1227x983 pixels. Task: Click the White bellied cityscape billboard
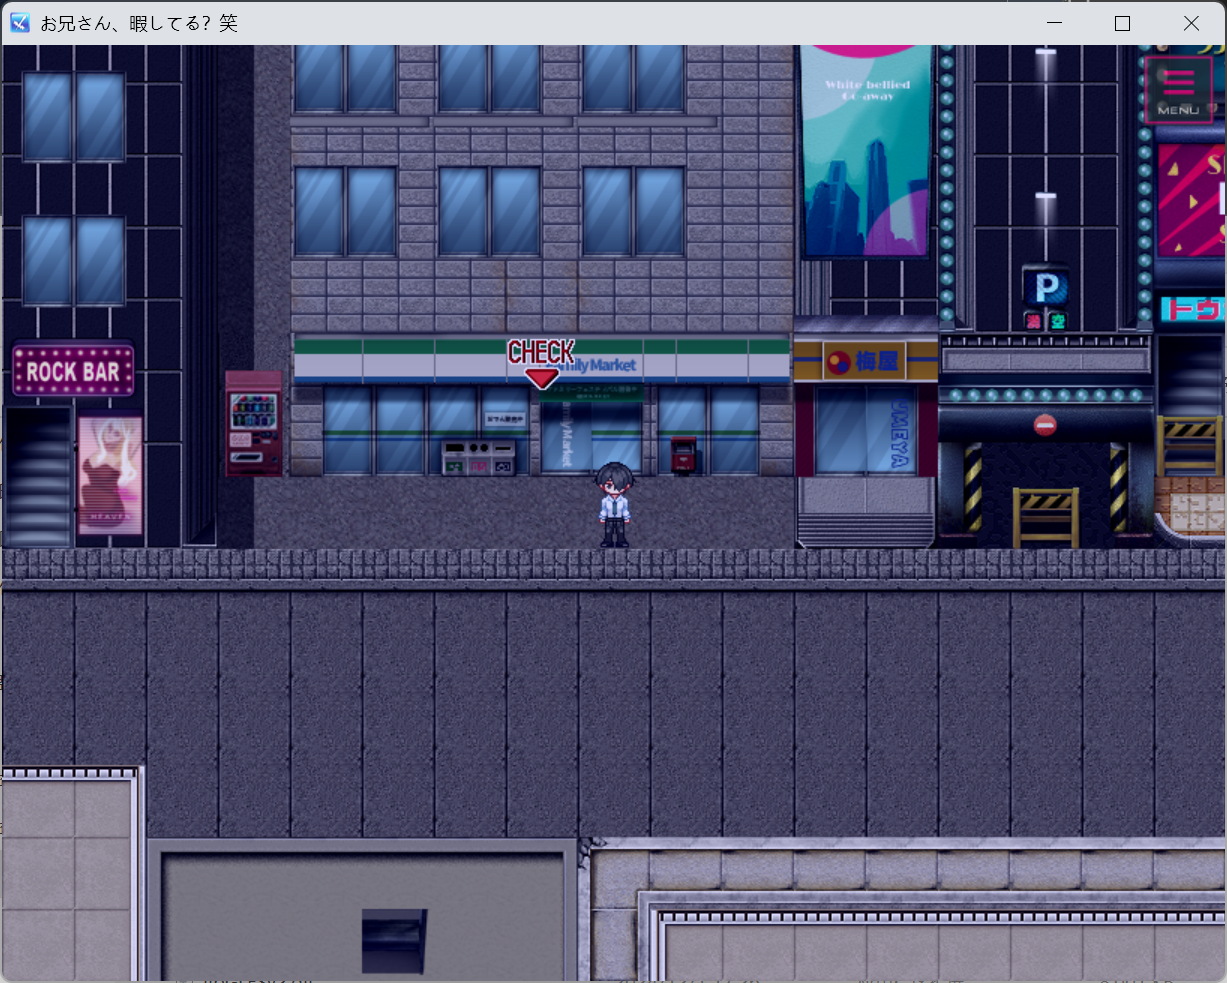[x=866, y=150]
